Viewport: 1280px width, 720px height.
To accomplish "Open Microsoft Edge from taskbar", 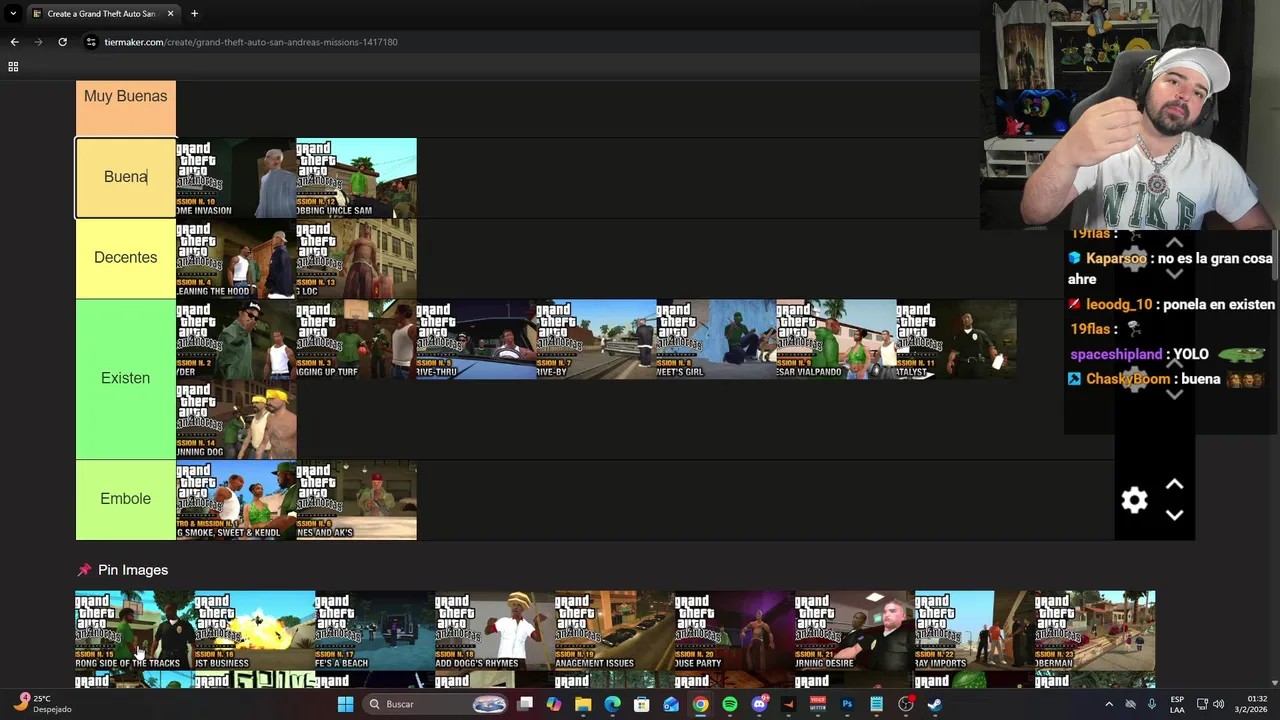I will [x=612, y=704].
